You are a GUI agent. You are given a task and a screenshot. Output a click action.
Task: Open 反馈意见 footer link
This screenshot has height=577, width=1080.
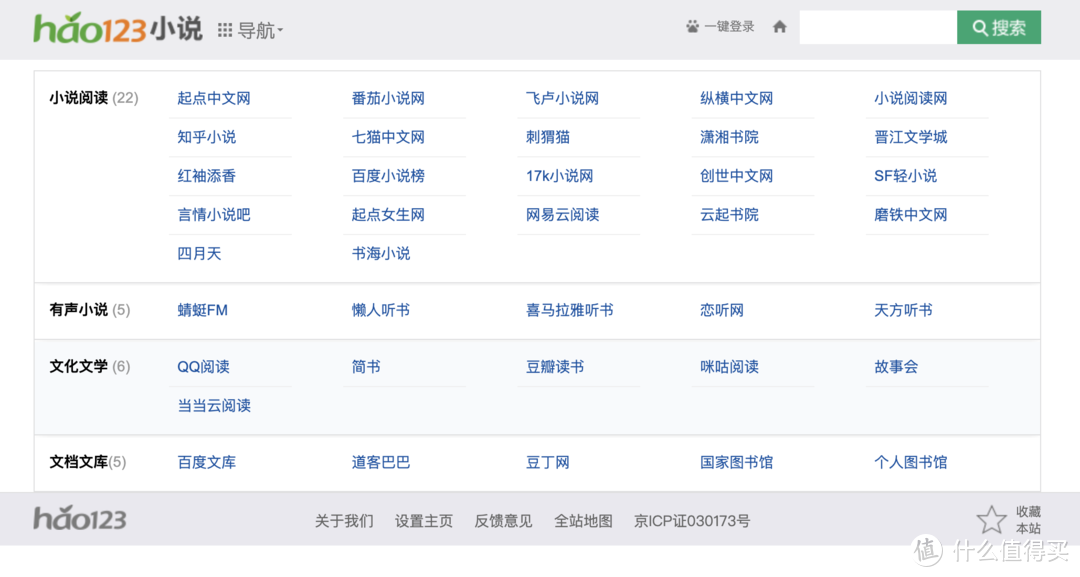pyautogui.click(x=503, y=521)
